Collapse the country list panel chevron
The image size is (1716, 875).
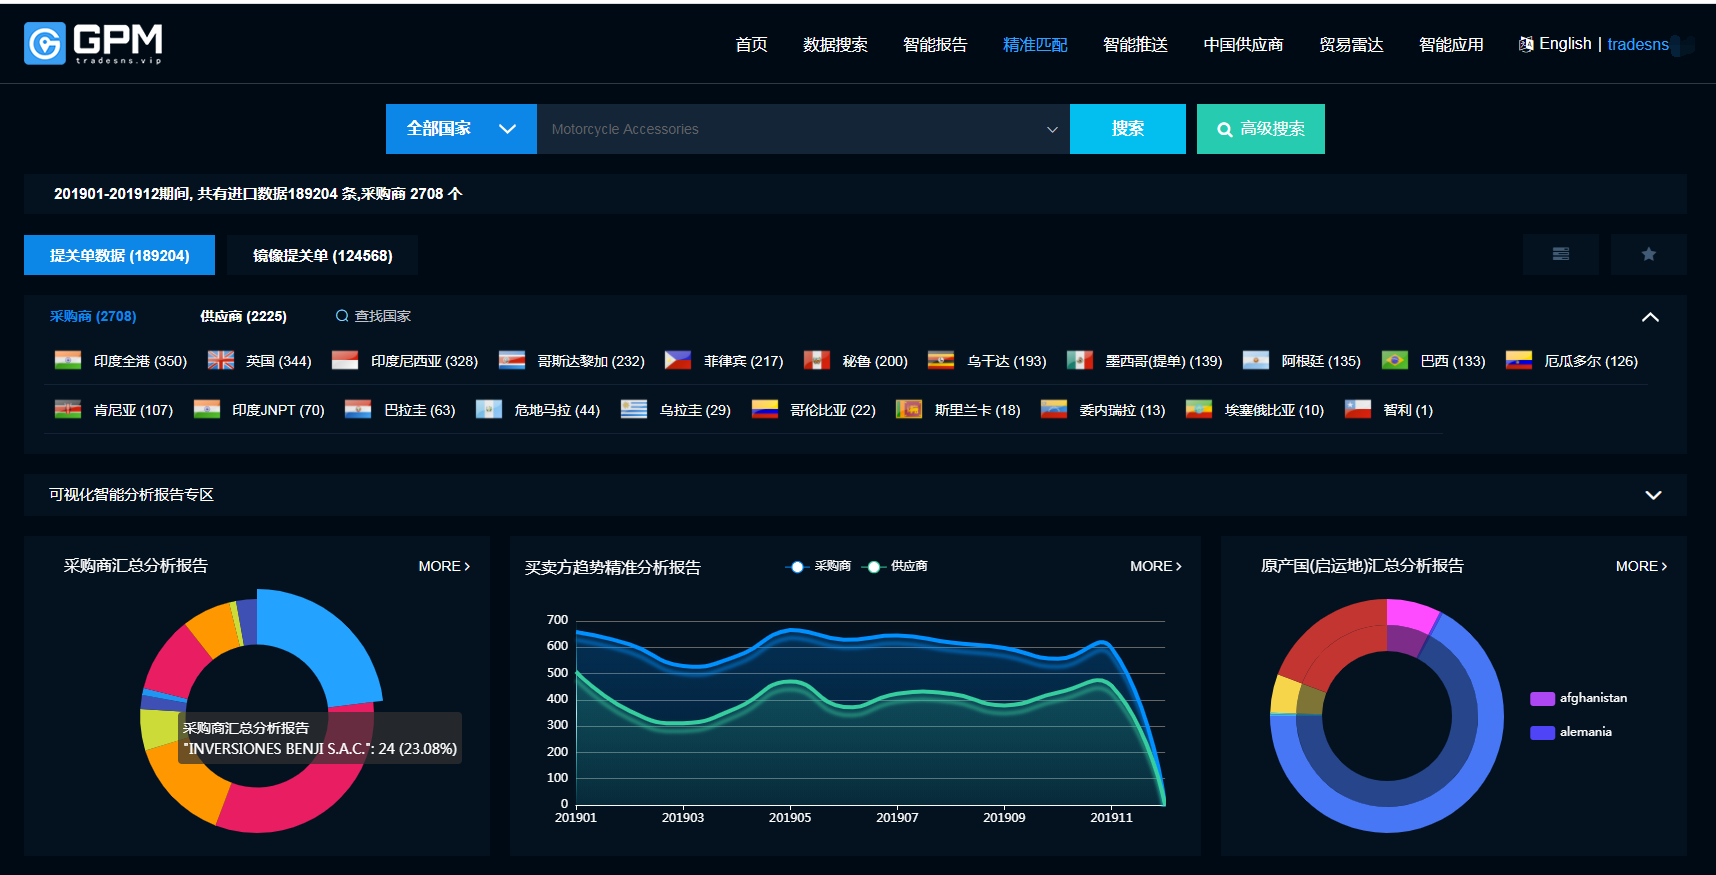[1650, 317]
